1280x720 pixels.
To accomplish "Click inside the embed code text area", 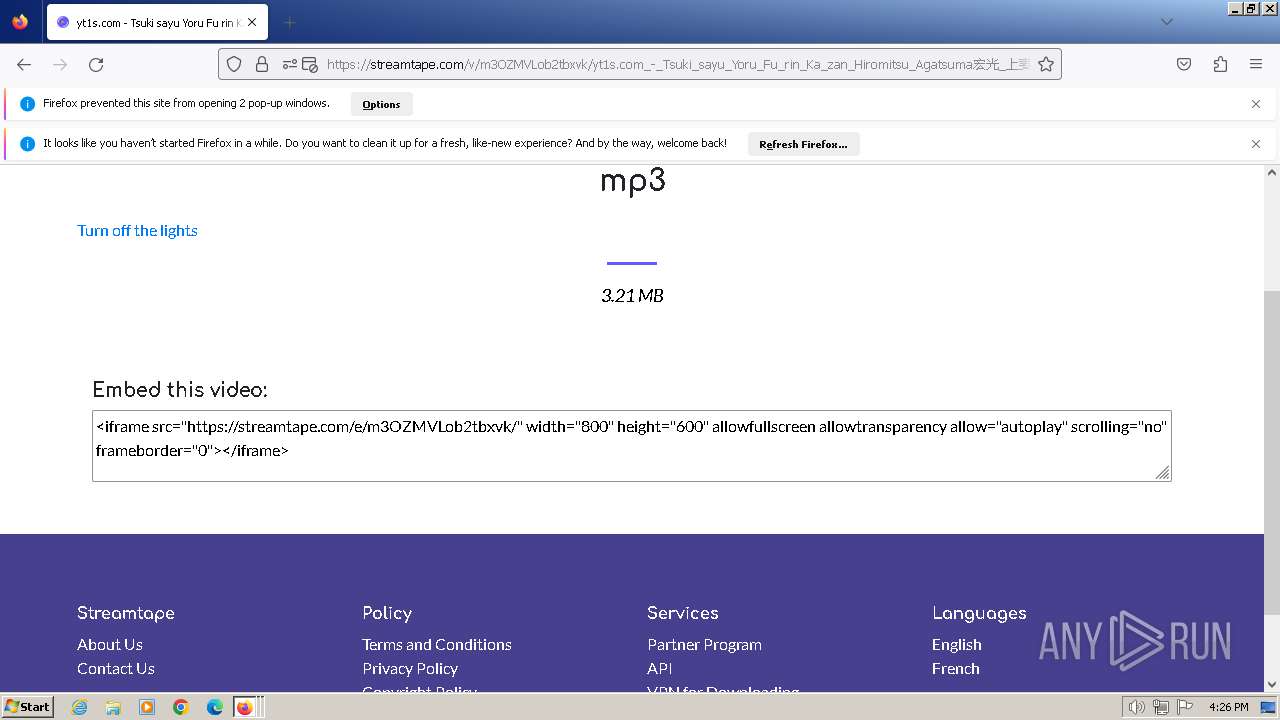I will [x=631, y=446].
